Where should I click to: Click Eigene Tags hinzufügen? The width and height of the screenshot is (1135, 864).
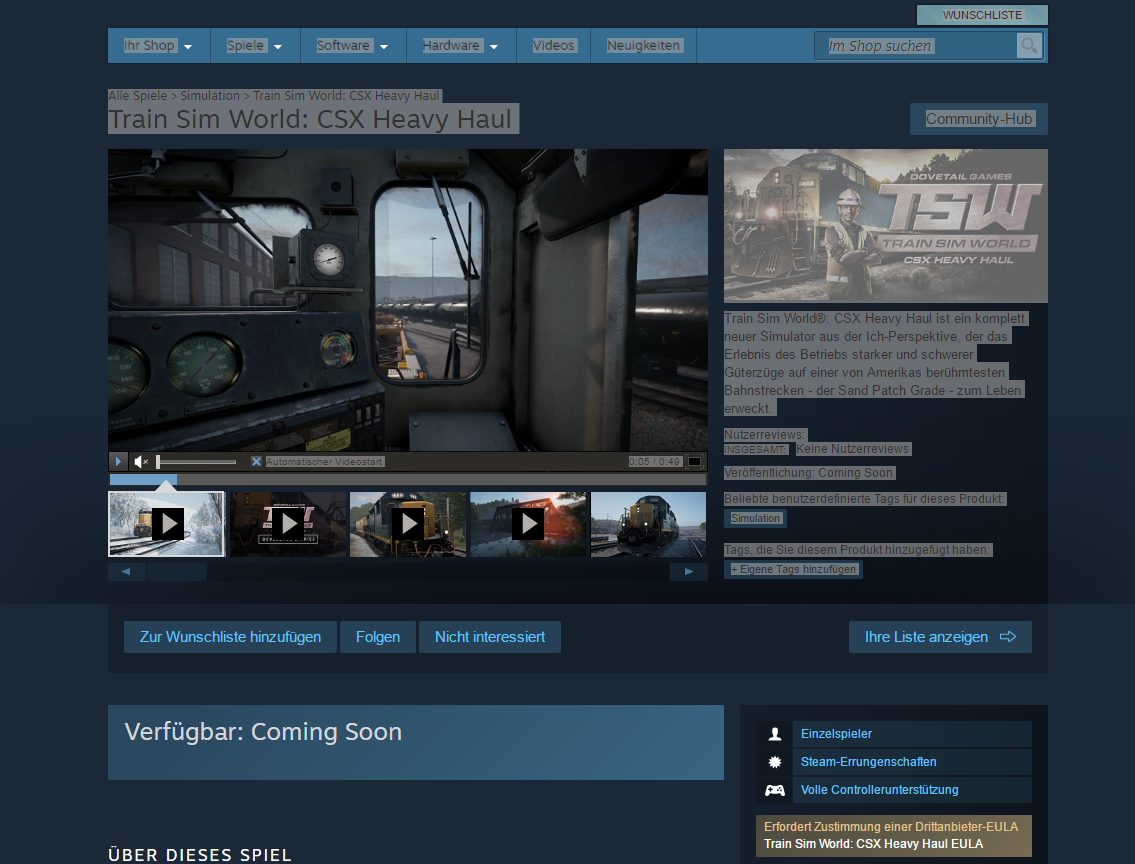[x=793, y=569]
